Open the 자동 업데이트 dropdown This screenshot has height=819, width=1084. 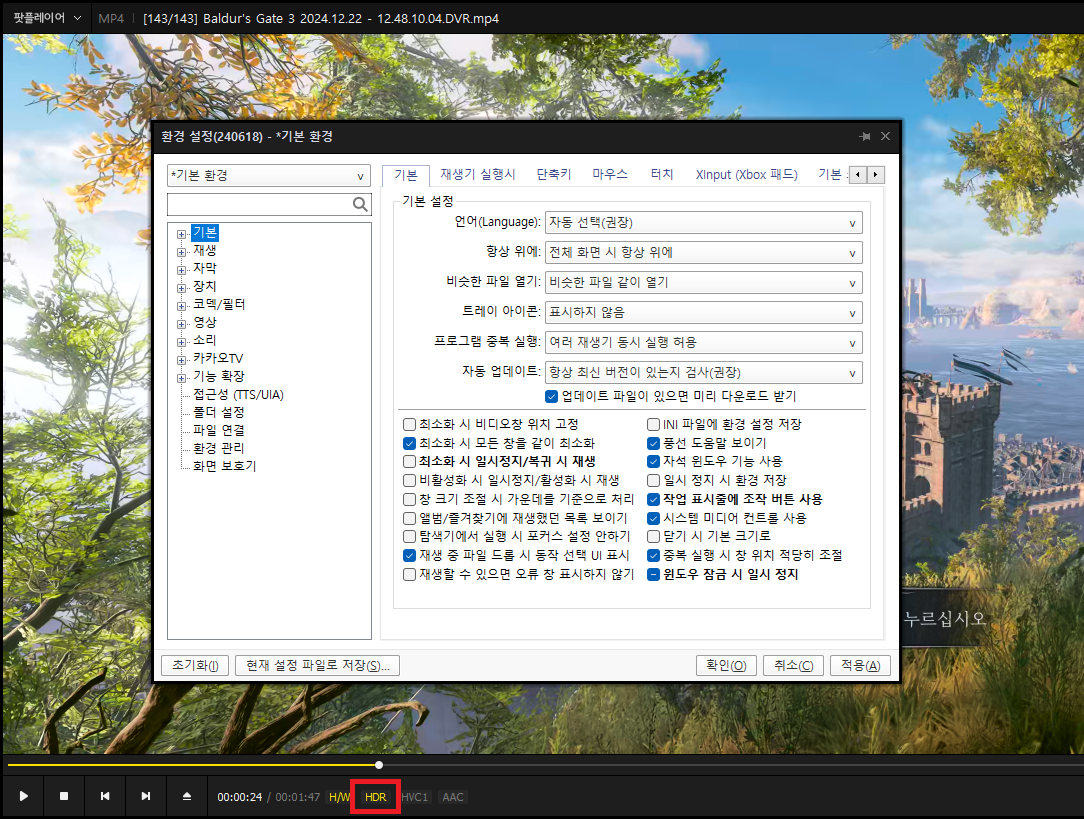pyautogui.click(x=704, y=373)
